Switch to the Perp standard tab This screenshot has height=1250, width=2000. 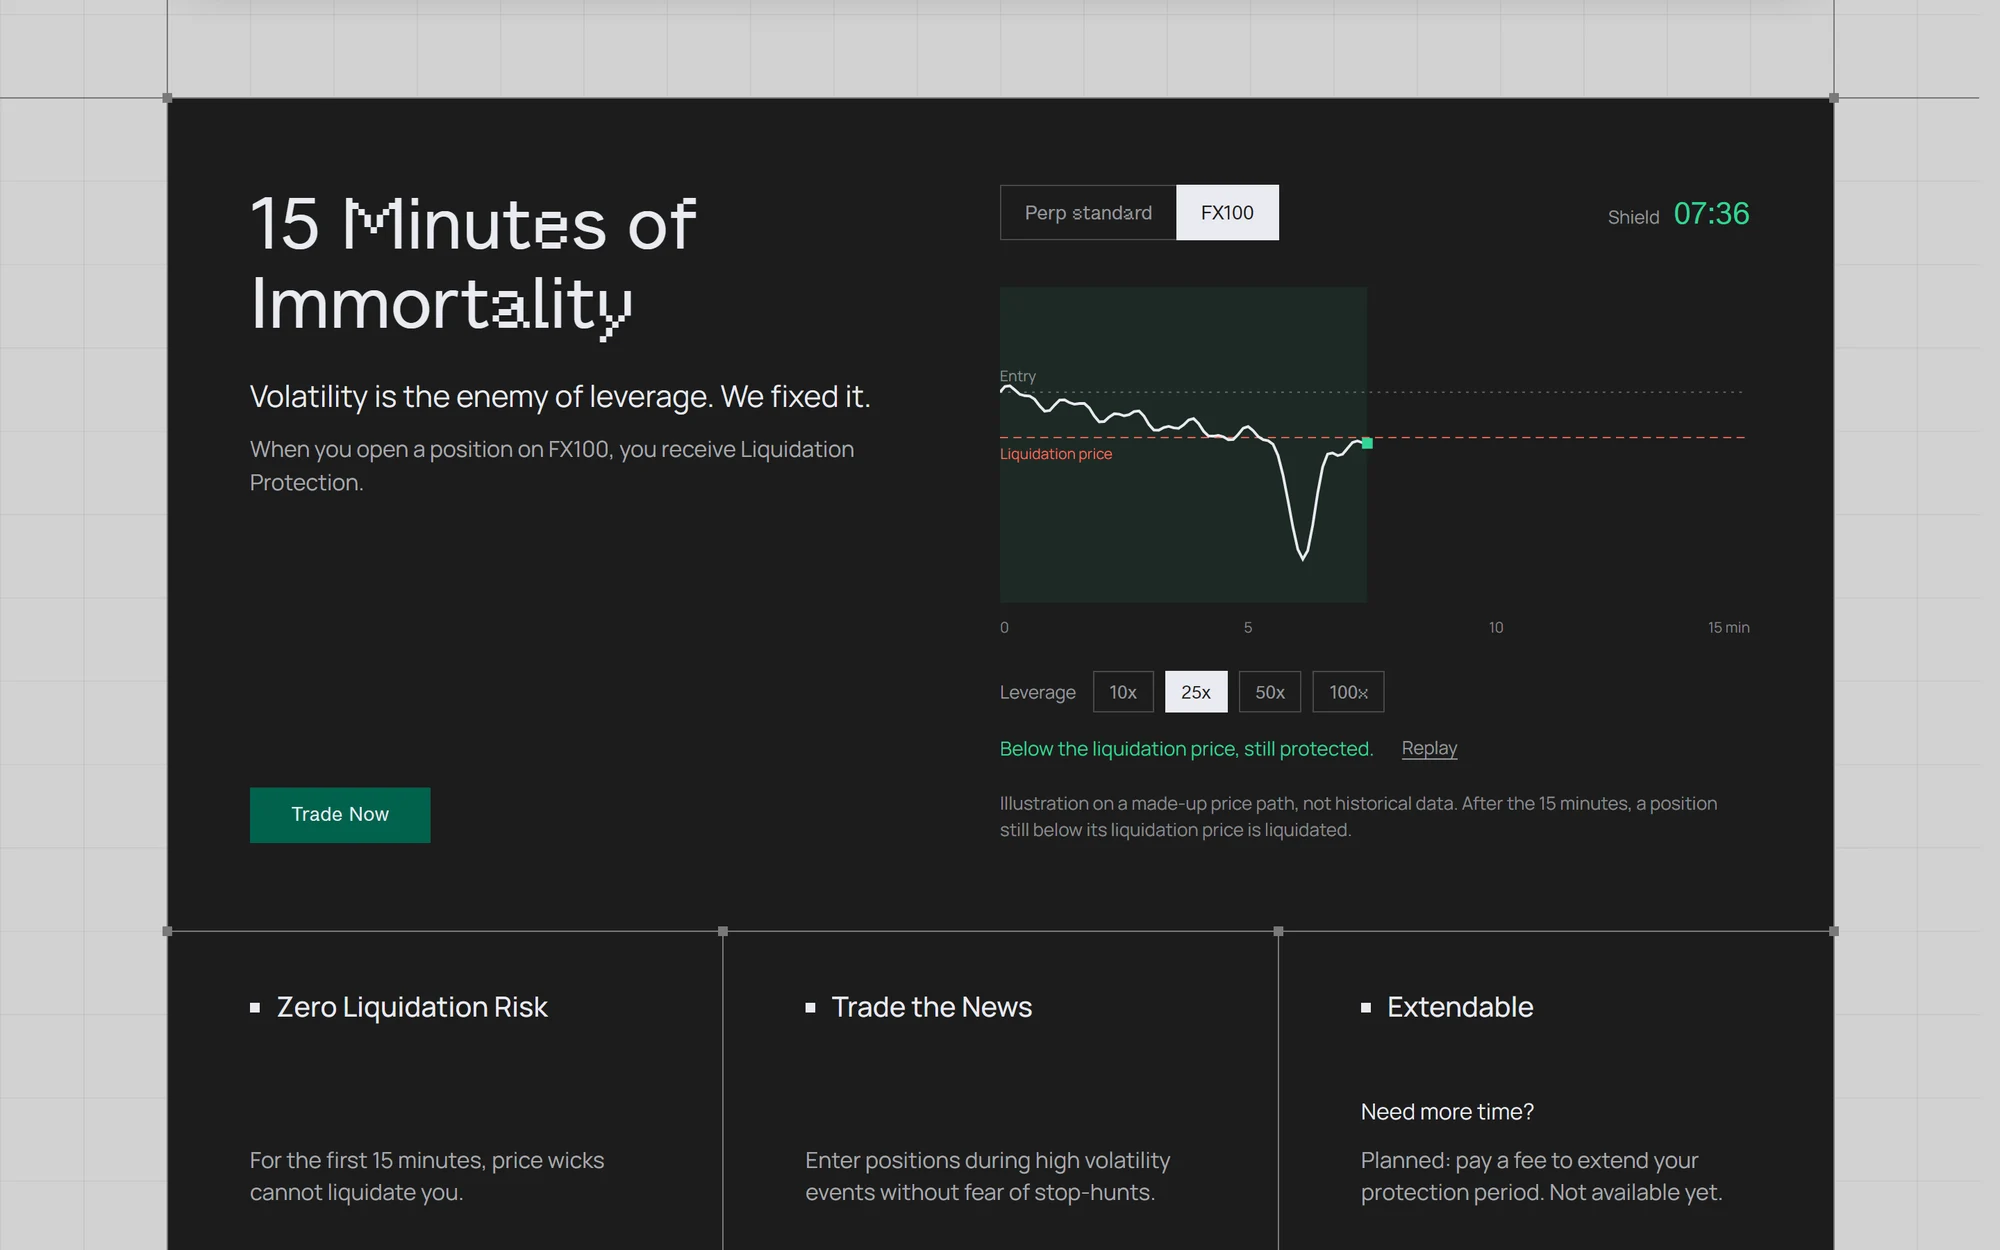click(x=1088, y=212)
